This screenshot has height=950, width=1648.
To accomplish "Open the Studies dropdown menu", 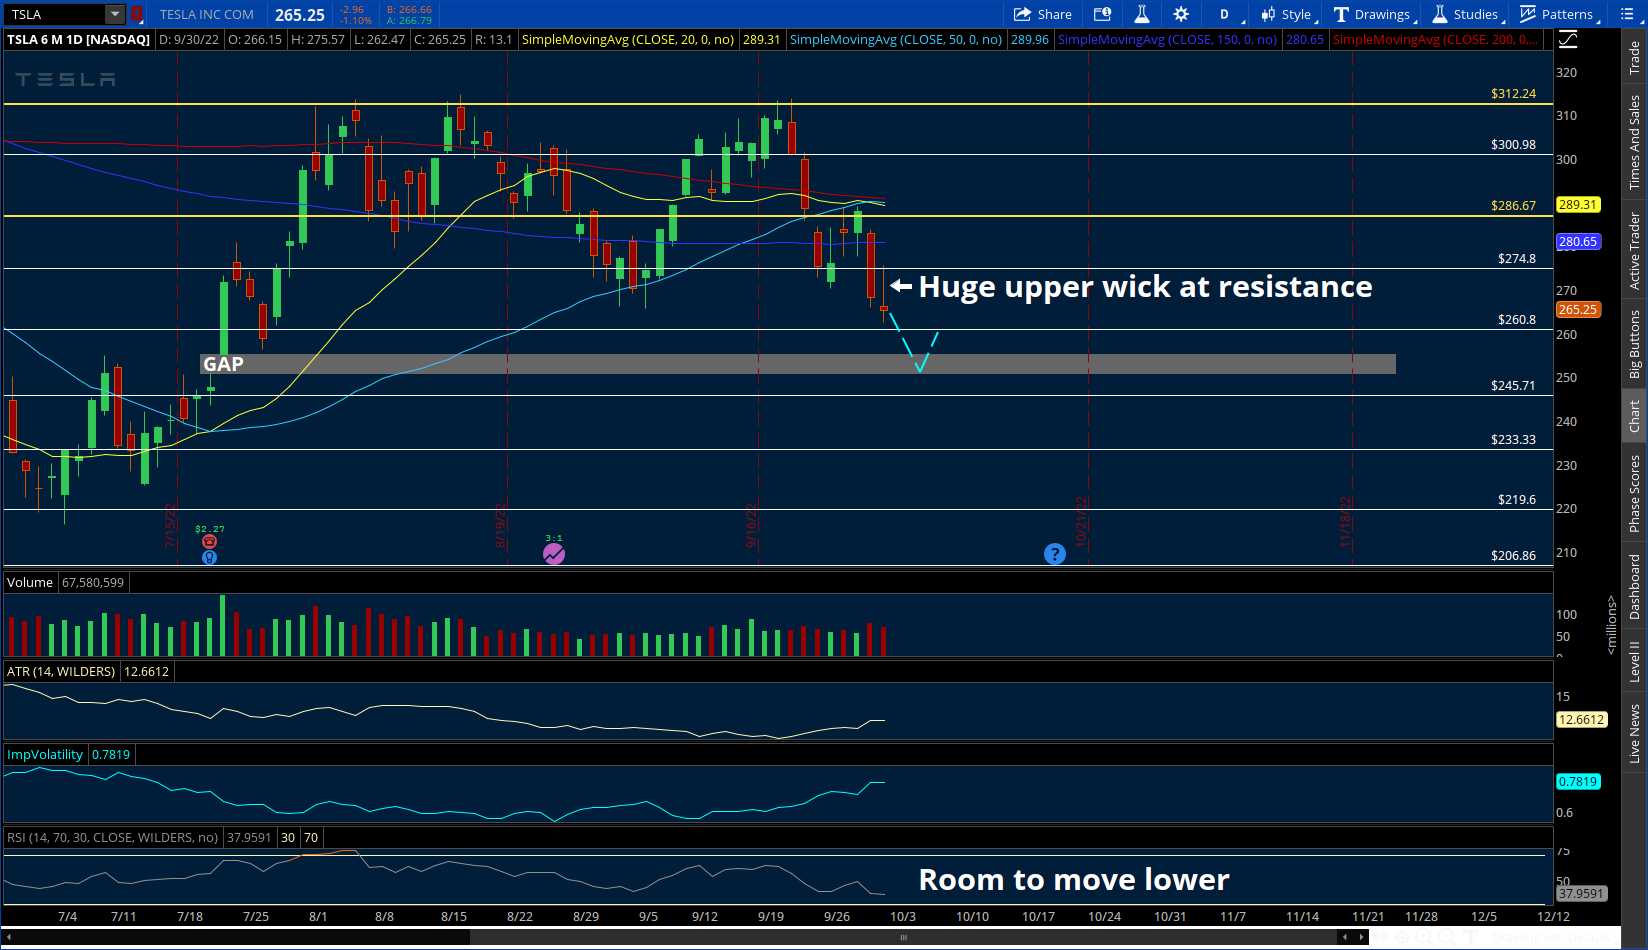I will tap(1468, 14).
